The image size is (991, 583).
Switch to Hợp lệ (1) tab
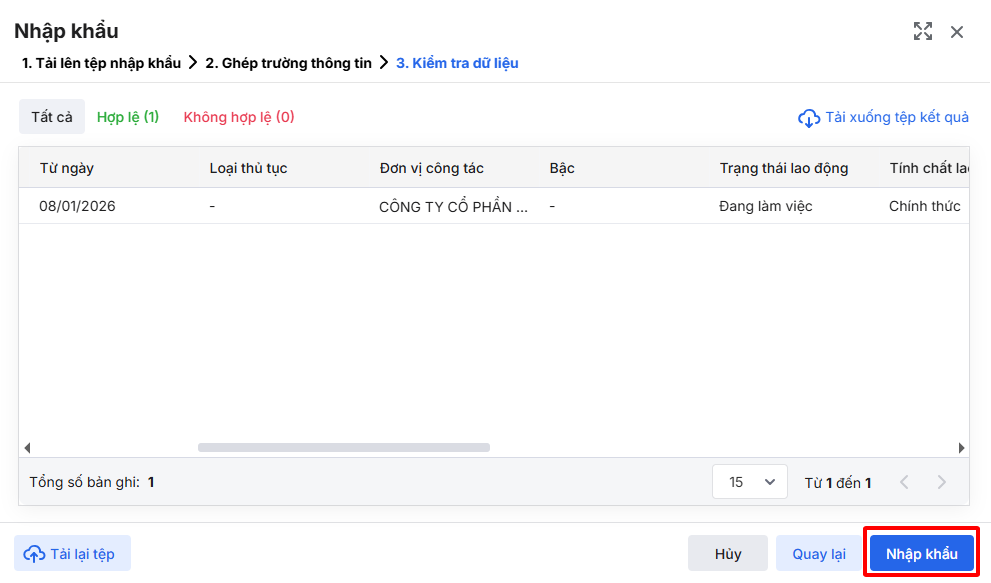(x=128, y=117)
